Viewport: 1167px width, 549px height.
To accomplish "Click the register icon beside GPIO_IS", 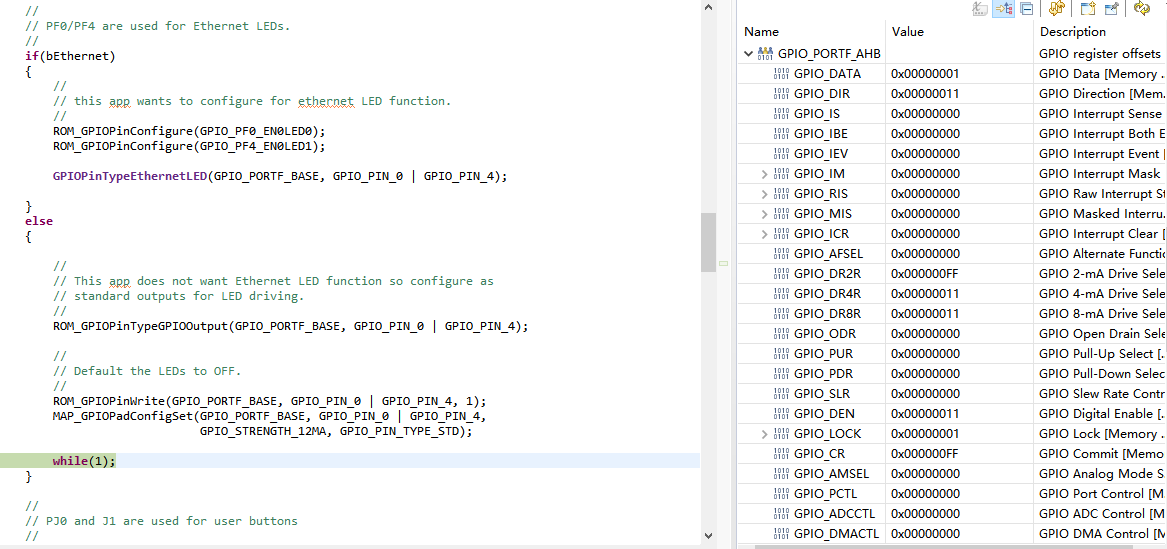I will click(781, 114).
